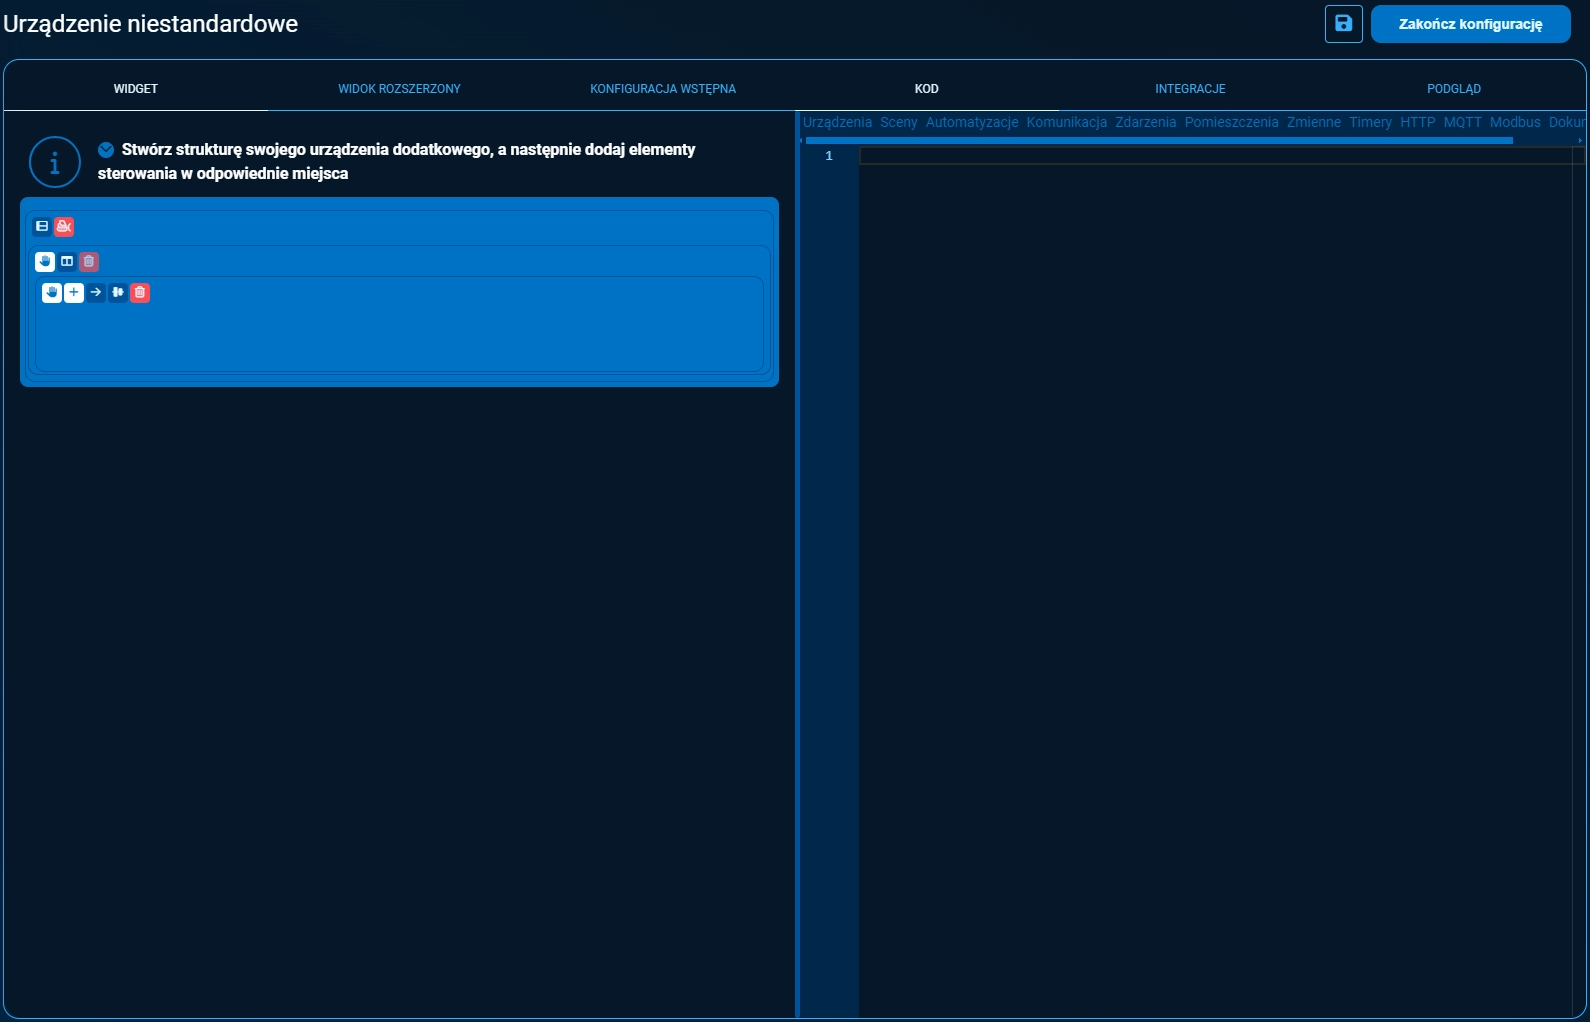Click the horizontal scrollbar under the snippet menu

pyautogui.click(x=1159, y=141)
